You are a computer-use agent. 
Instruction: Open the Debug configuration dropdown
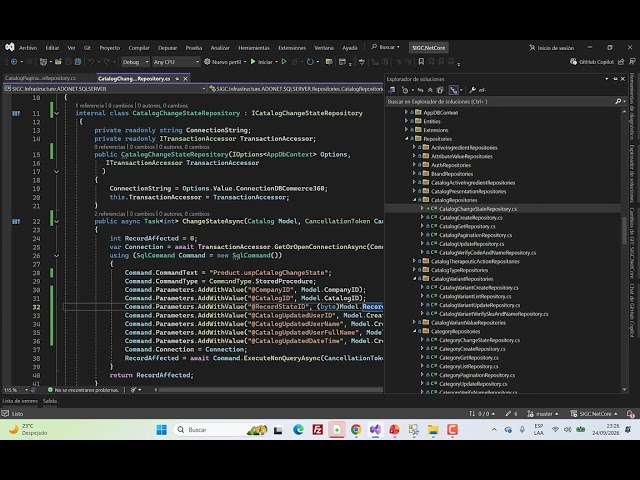click(135, 62)
